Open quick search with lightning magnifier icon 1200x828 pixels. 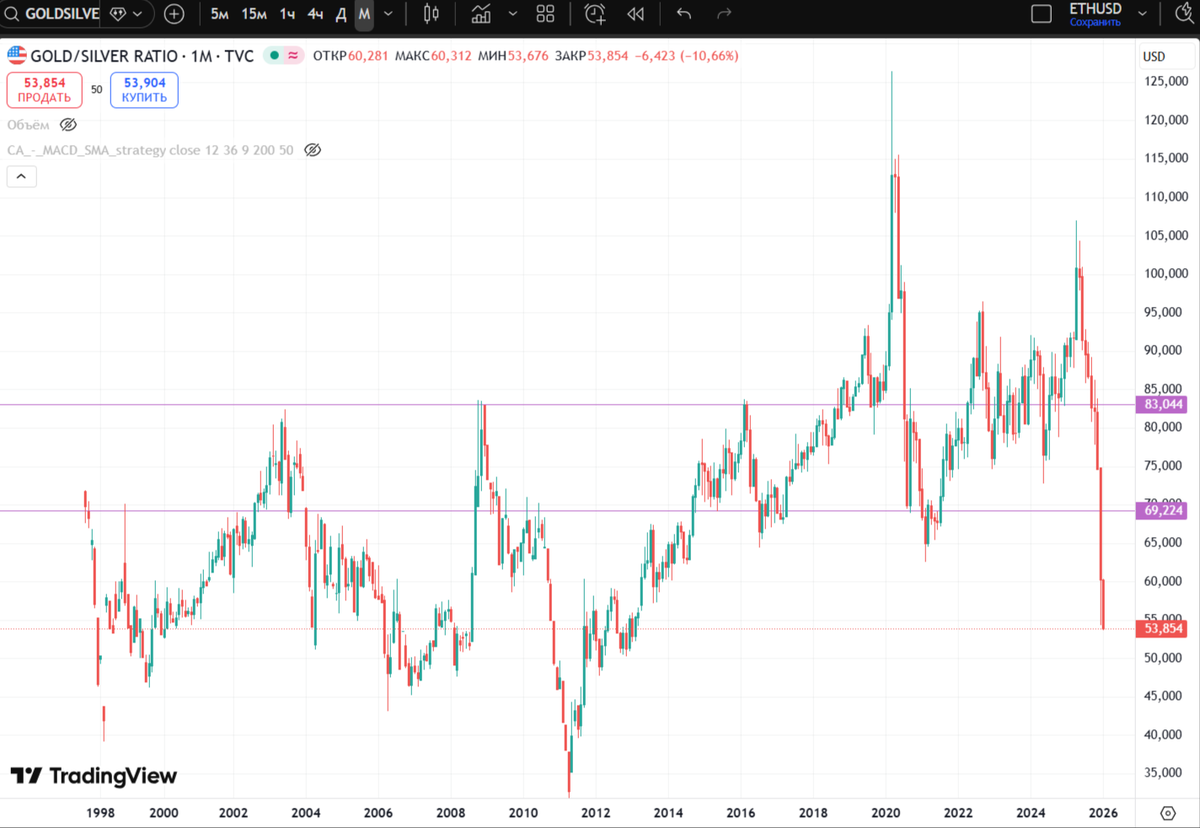(x=1182, y=14)
